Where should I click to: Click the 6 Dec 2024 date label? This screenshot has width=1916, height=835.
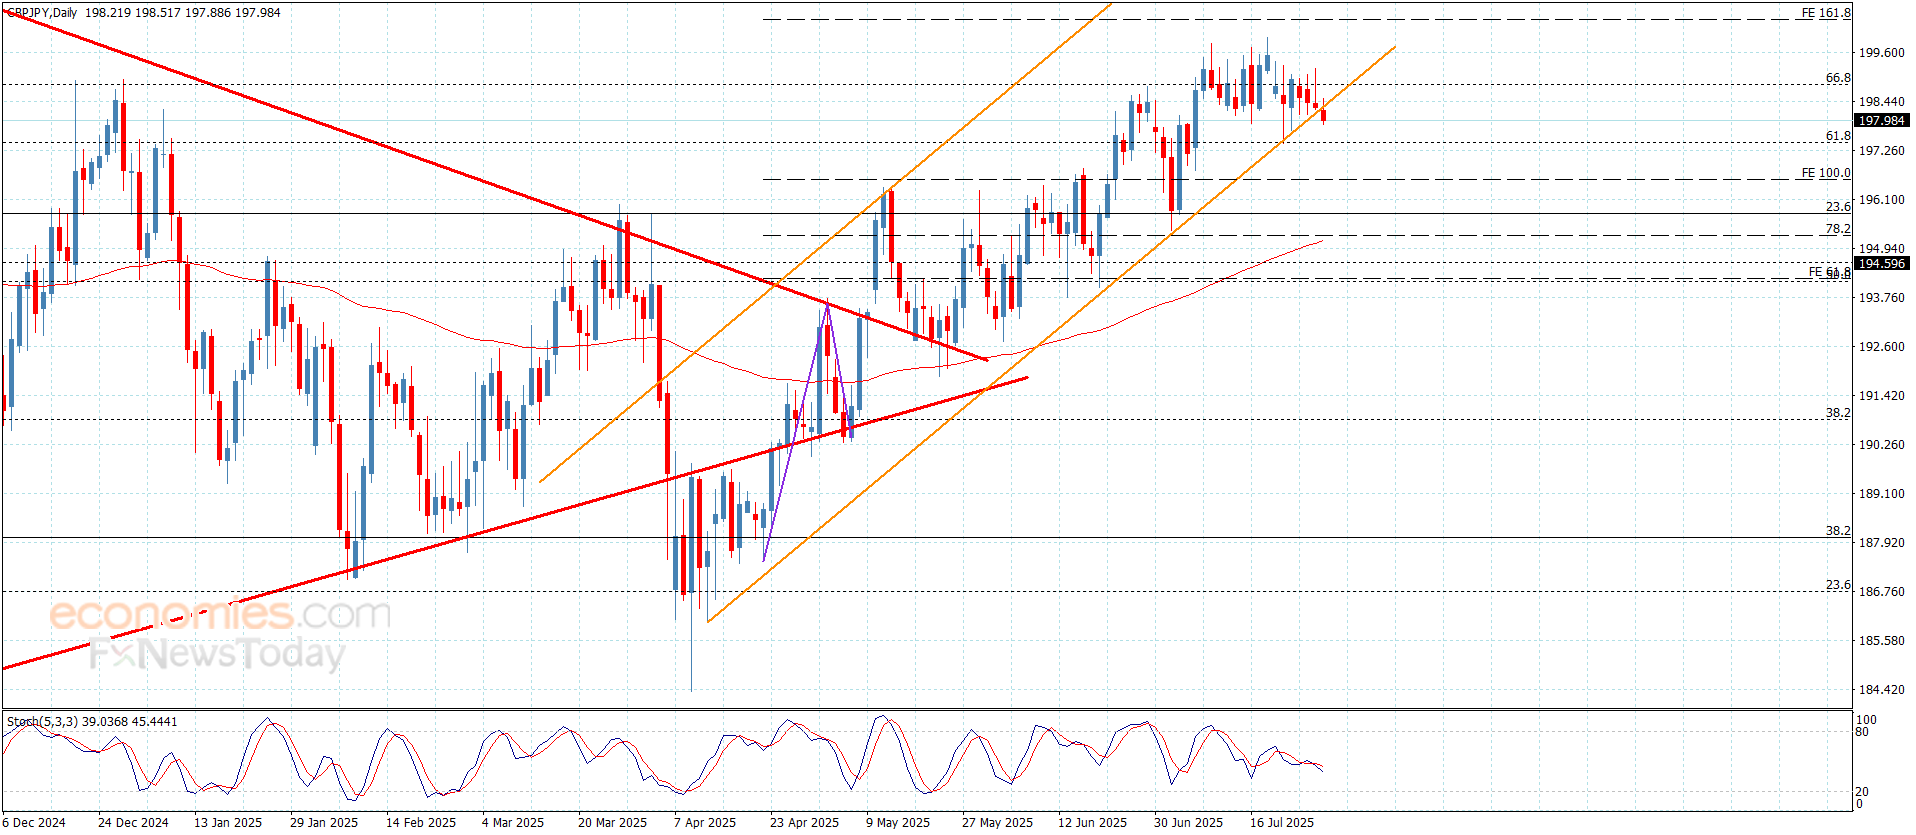tap(34, 823)
